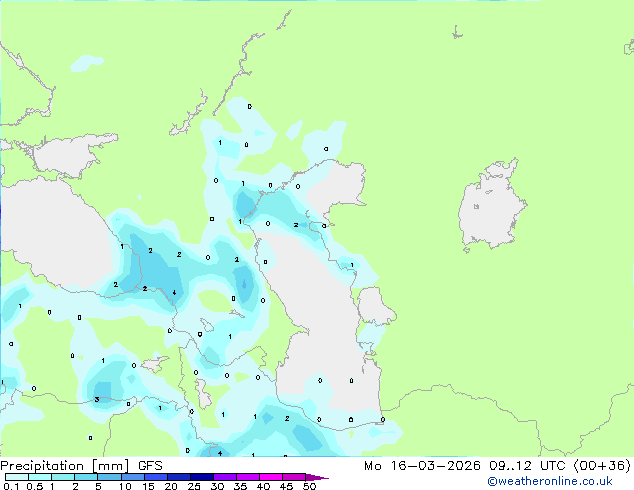Click the 'GFS' model label

click(x=150, y=466)
